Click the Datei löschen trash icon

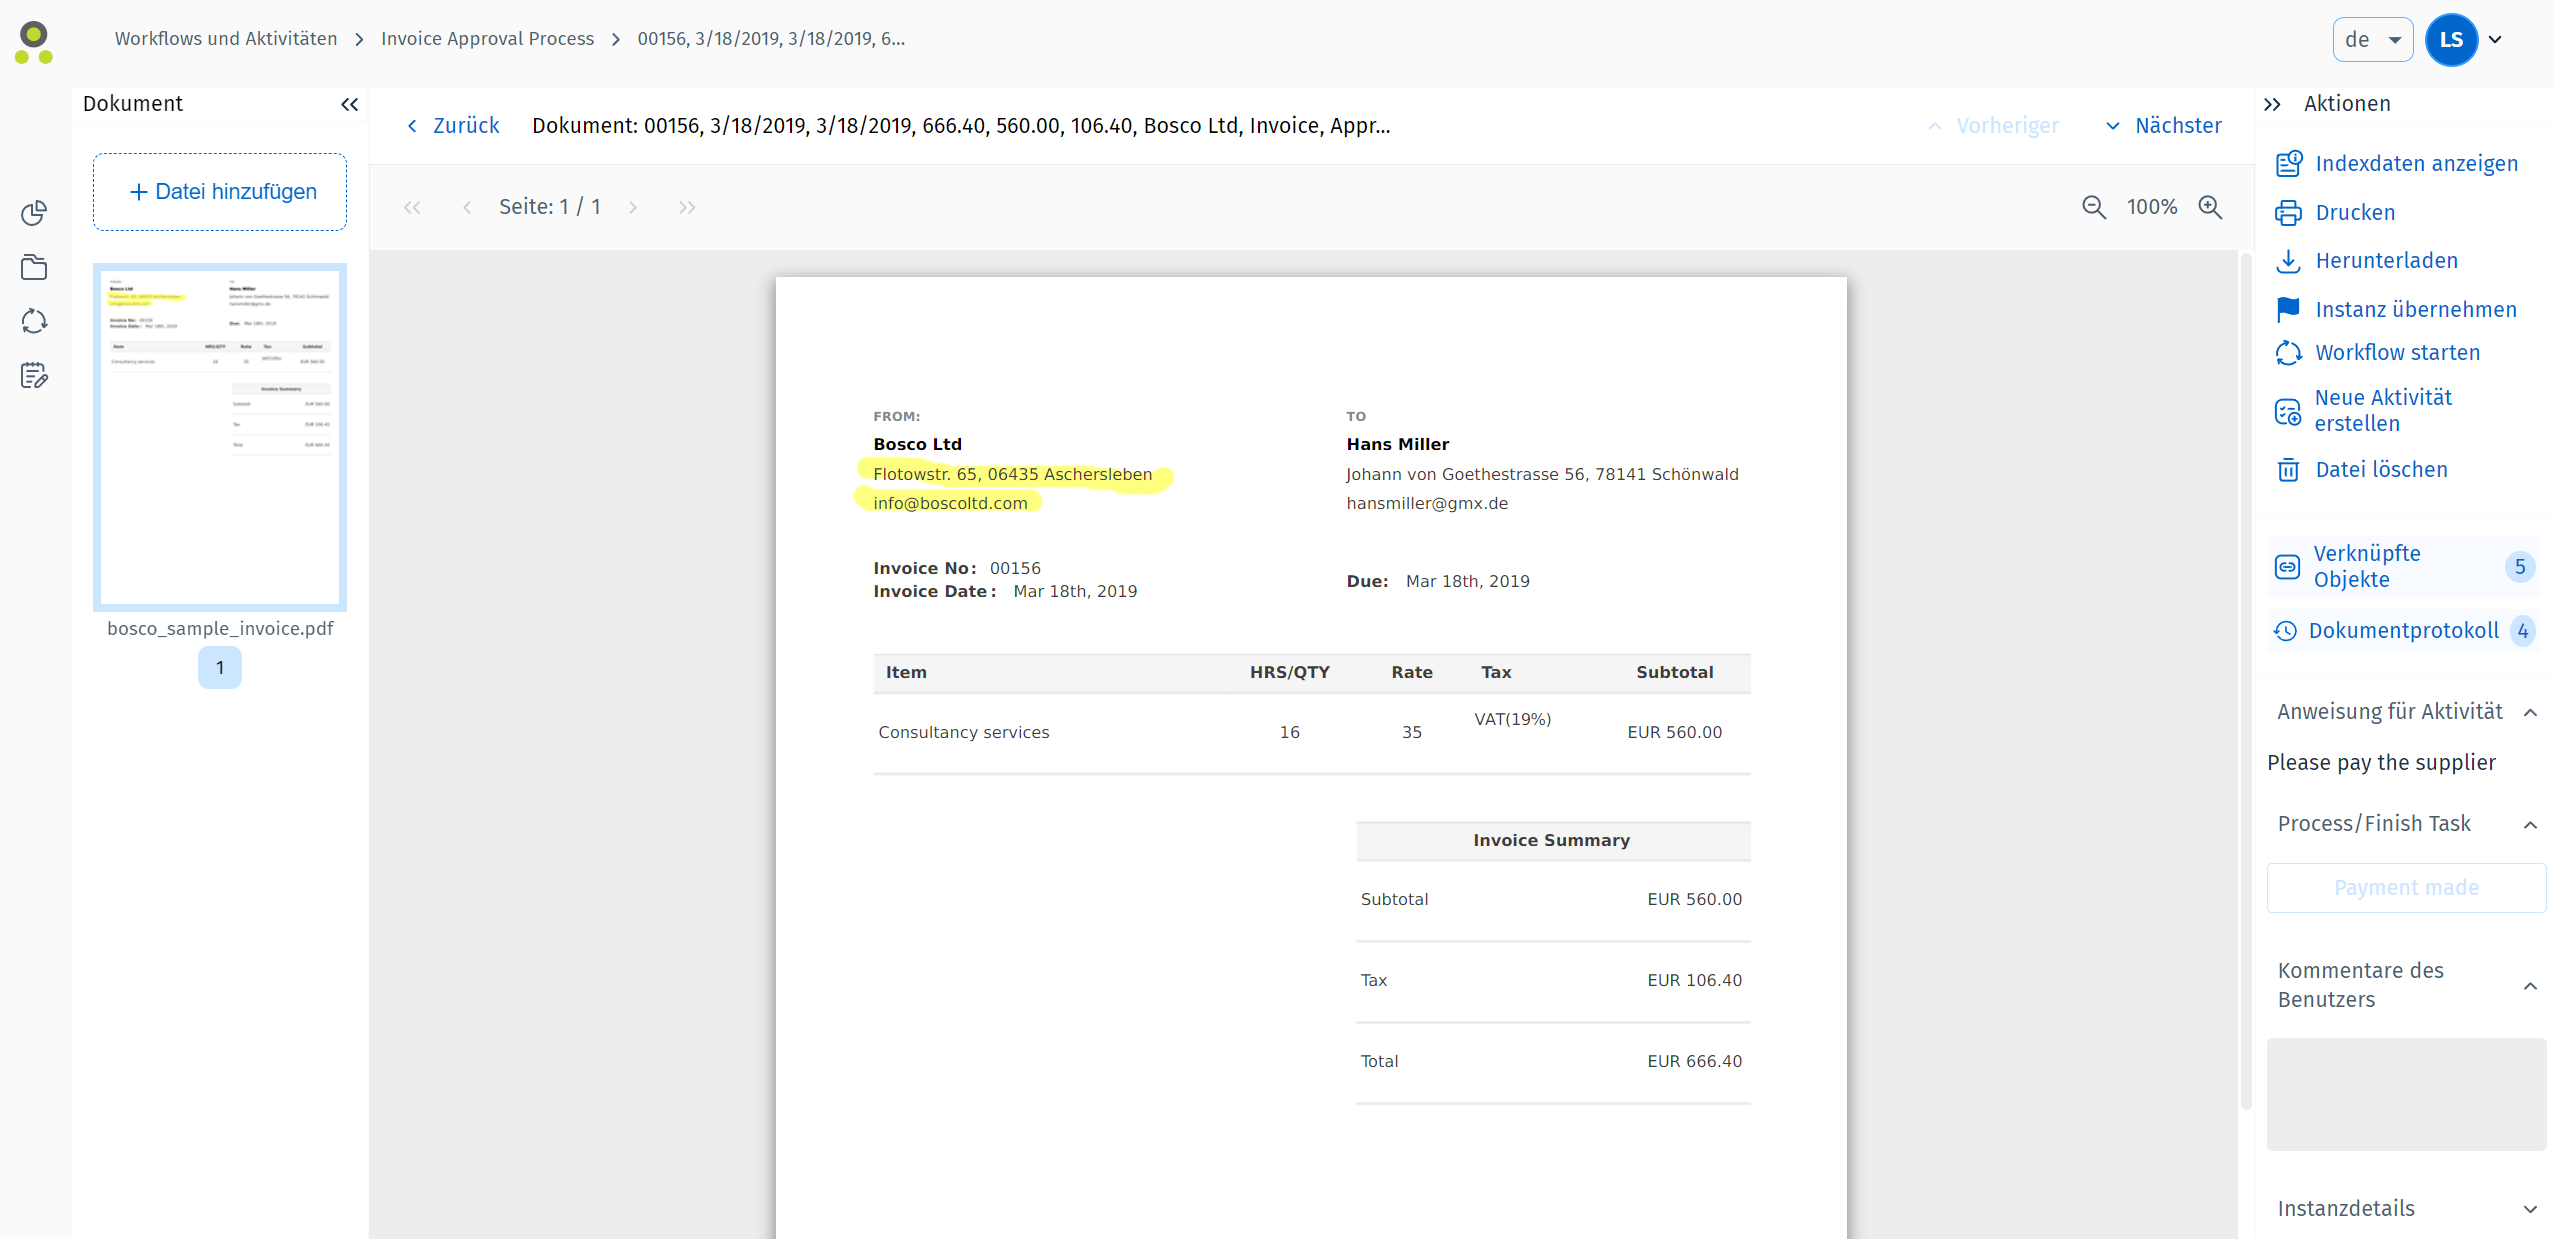pyautogui.click(x=2288, y=470)
